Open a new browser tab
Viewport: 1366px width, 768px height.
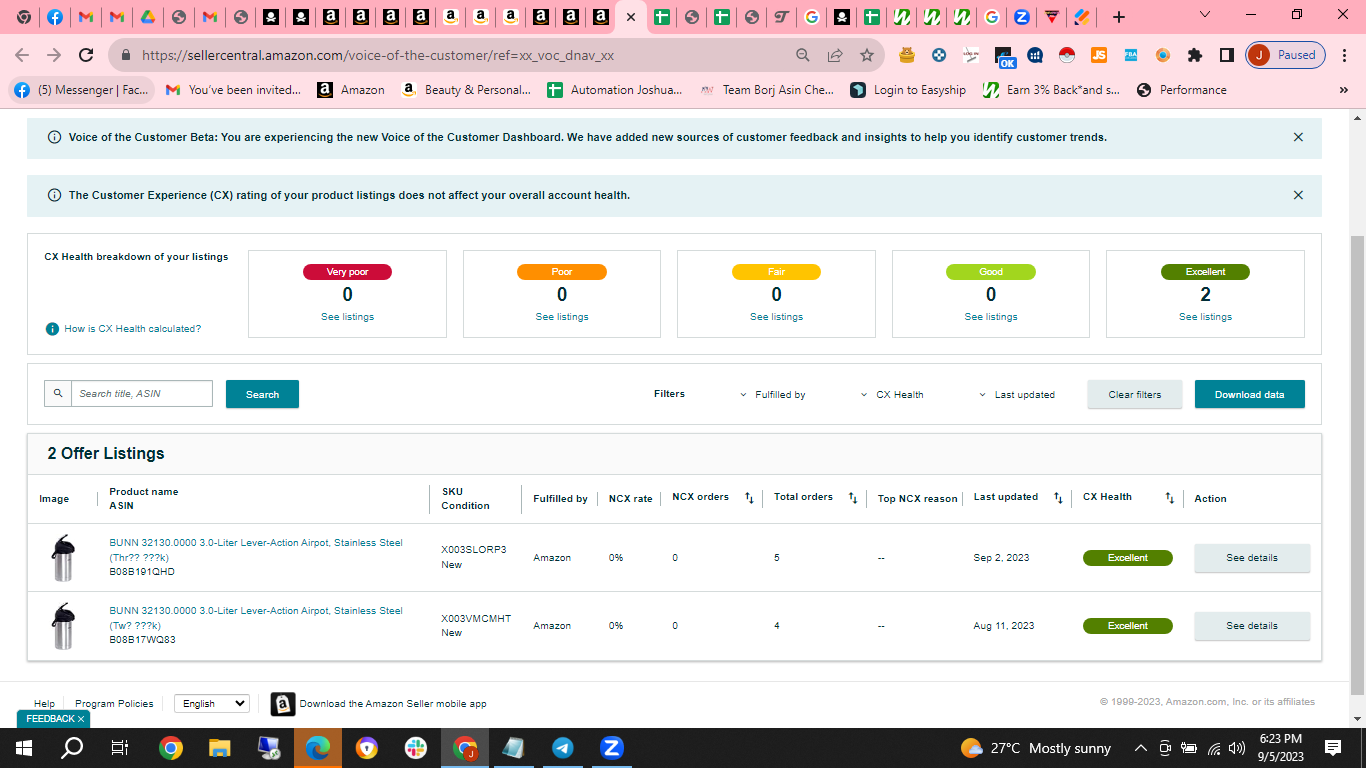point(1119,17)
